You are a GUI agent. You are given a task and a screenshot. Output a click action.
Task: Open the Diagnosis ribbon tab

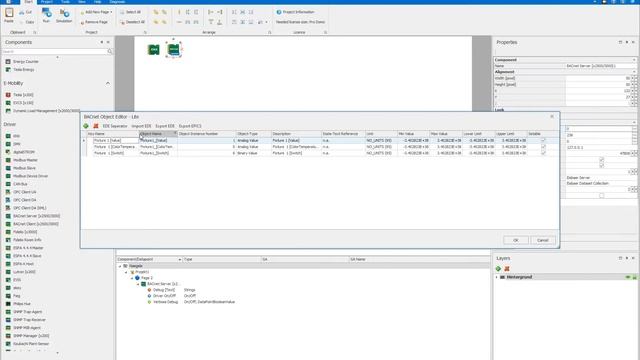click(117, 2)
